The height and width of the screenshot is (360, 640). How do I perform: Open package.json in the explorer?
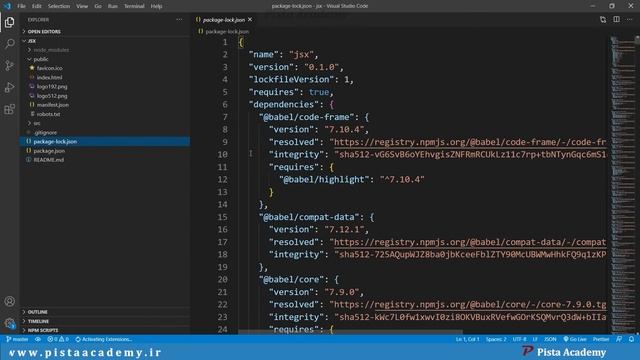point(49,151)
